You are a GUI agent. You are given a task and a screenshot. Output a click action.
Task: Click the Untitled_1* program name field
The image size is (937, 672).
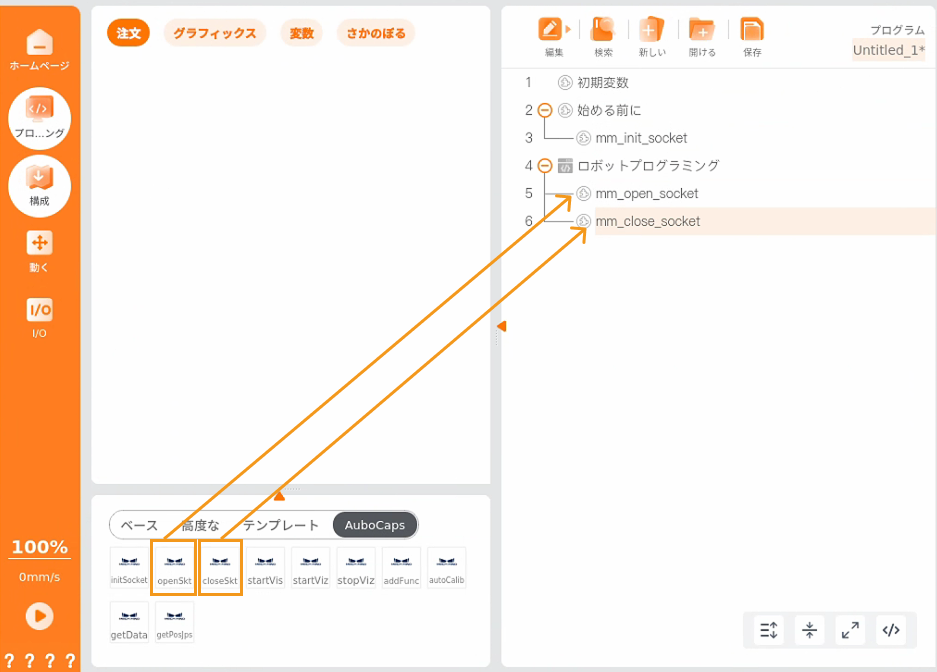tap(889, 50)
